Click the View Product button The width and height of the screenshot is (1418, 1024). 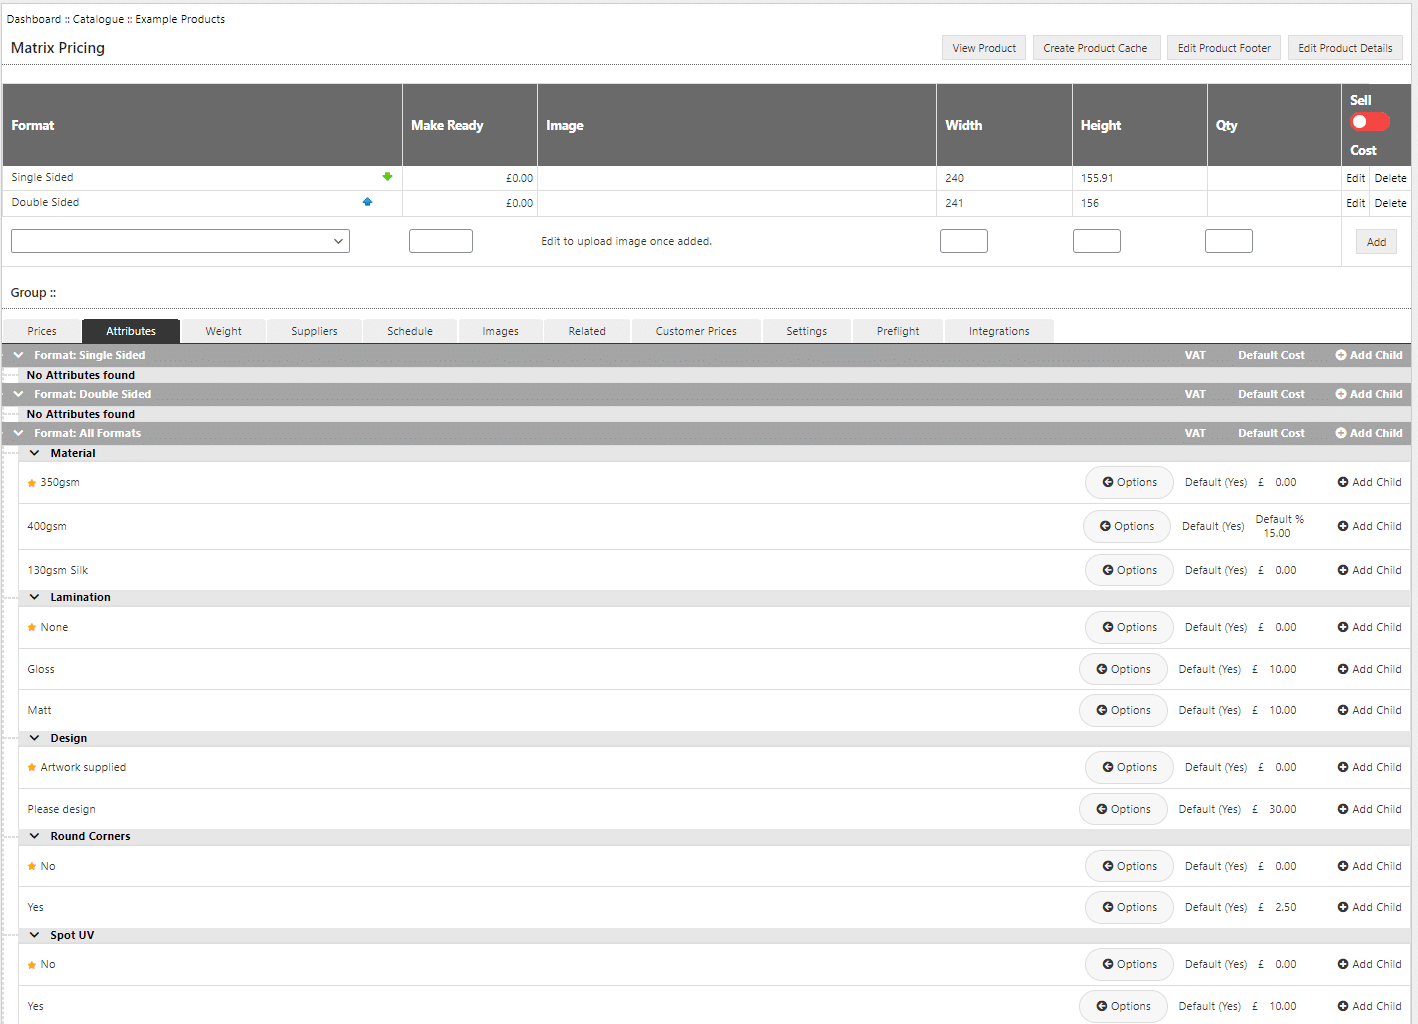[983, 48]
